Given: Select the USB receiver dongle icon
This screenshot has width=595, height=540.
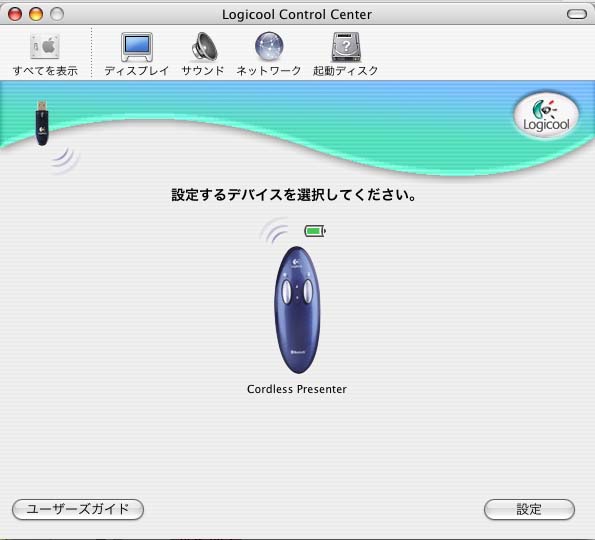Looking at the screenshot, I should [42, 122].
